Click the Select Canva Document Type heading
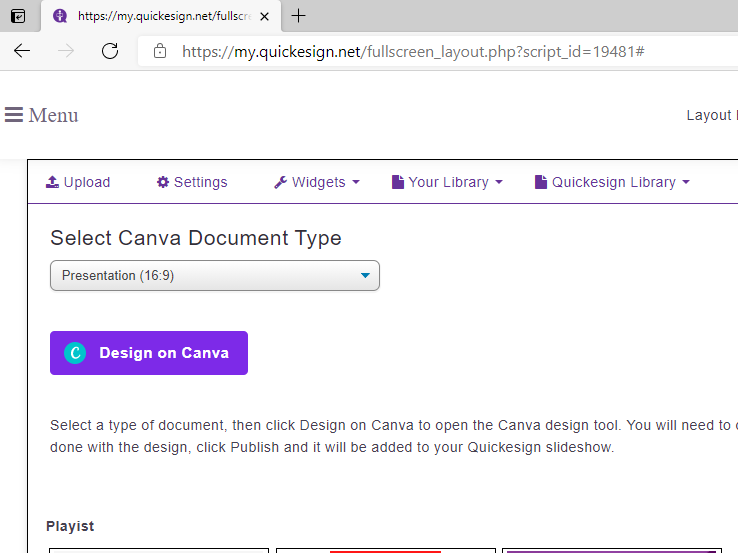This screenshot has height=553, width=738. tap(196, 238)
